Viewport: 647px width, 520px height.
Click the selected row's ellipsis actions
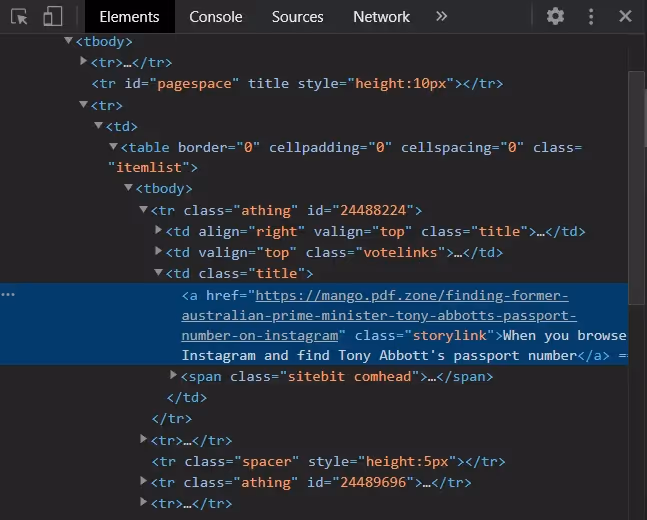pyautogui.click(x=8, y=294)
